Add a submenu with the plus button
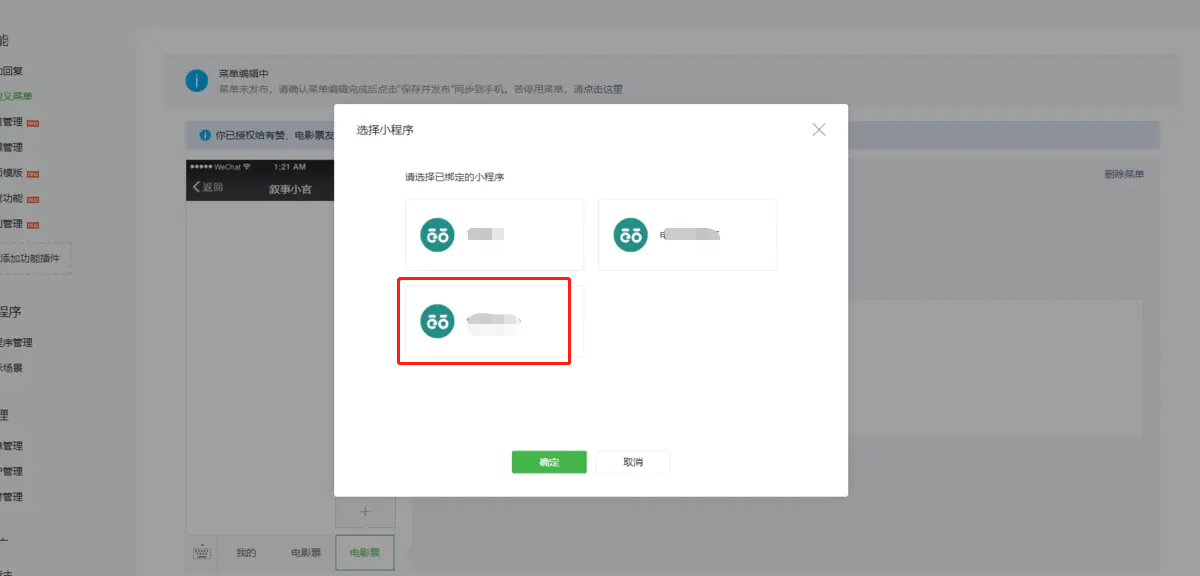Screen dimensions: 1200x576 (365, 512)
